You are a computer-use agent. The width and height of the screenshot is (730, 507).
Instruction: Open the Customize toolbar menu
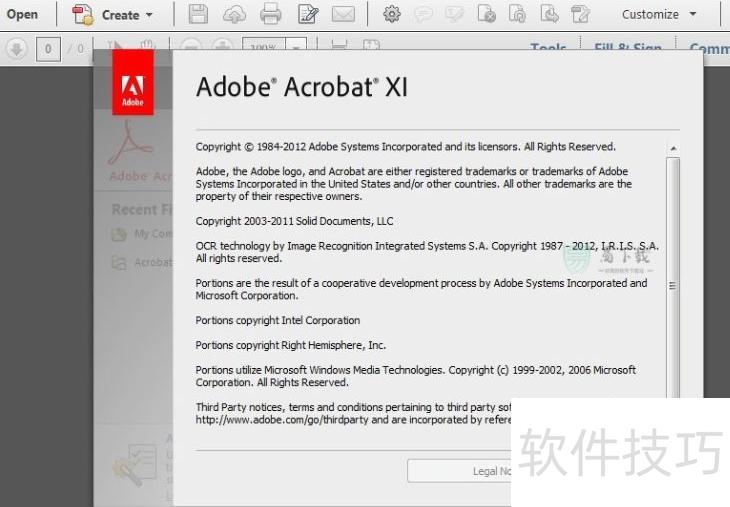(x=659, y=14)
